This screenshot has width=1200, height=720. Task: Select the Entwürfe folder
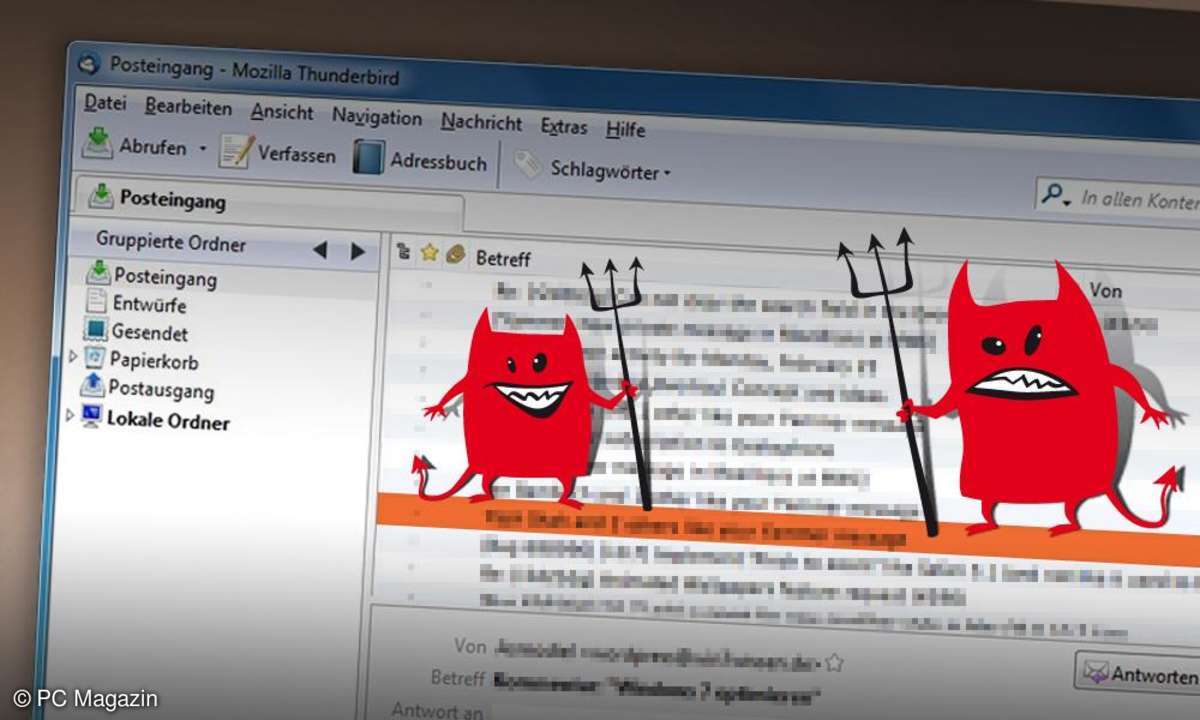137,303
